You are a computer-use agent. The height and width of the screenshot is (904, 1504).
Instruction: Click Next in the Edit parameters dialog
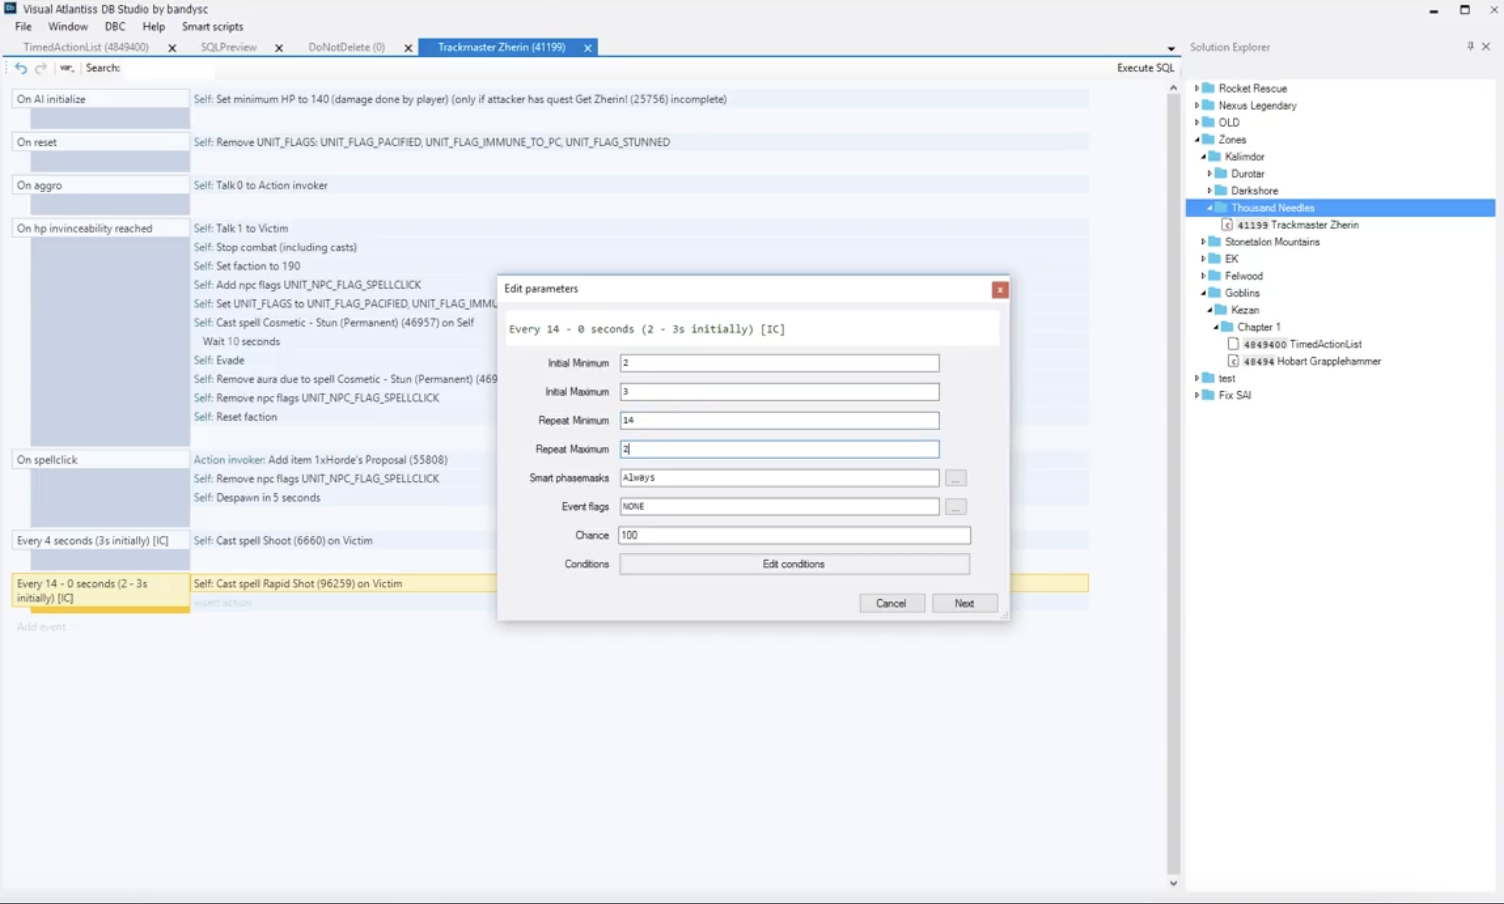[963, 603]
